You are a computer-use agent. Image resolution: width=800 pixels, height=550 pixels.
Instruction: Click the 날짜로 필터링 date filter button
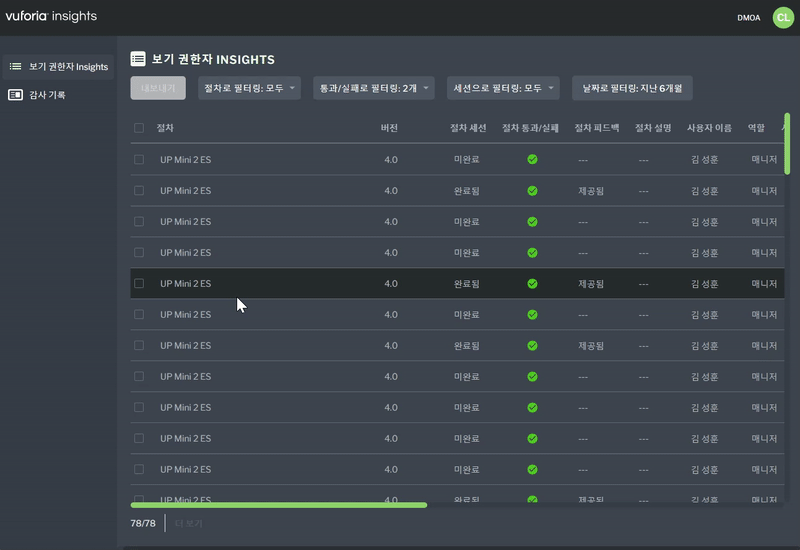631,88
